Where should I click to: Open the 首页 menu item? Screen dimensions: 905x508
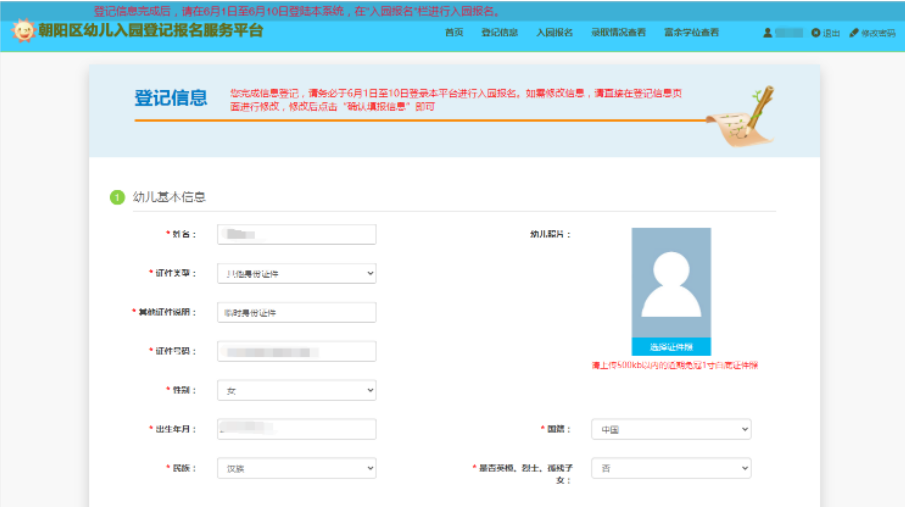[x=454, y=32]
